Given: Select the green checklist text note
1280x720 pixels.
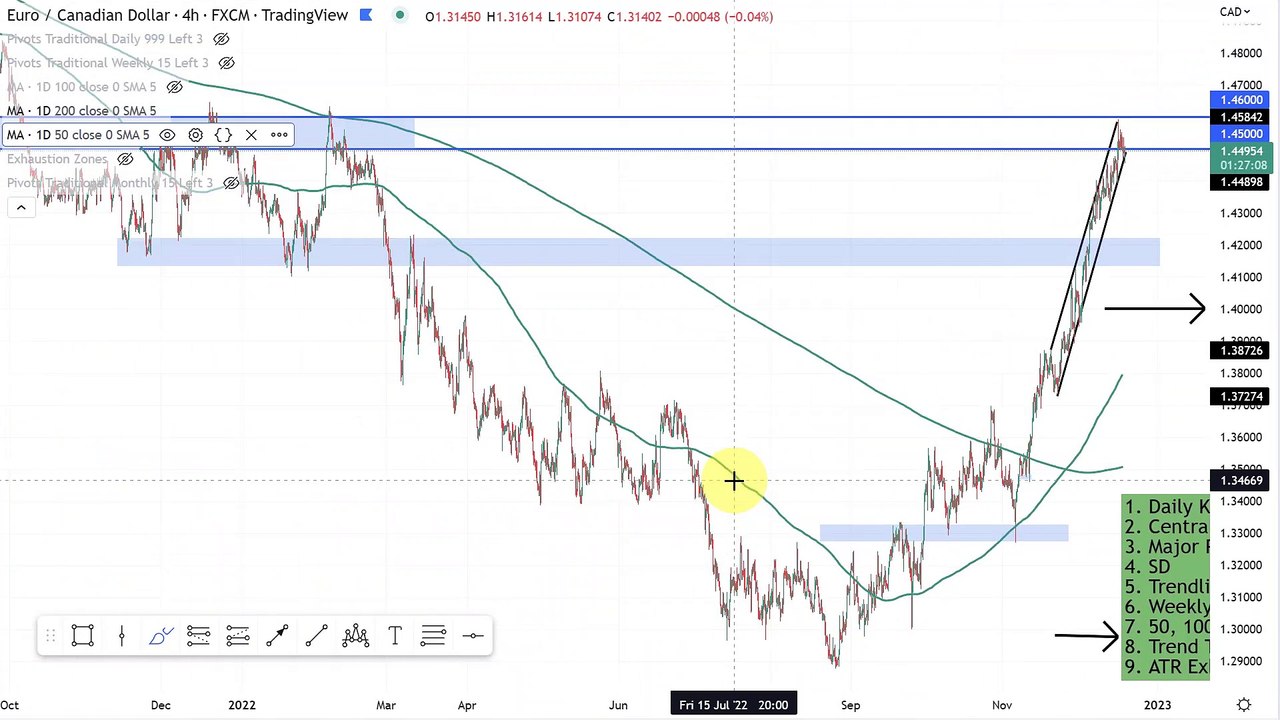Looking at the screenshot, I should (x=1165, y=587).
